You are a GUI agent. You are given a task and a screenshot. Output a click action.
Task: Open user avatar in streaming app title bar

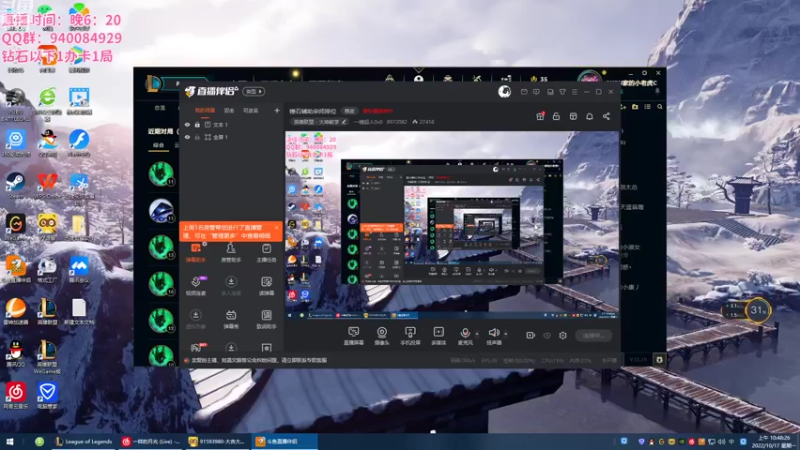click(x=504, y=91)
